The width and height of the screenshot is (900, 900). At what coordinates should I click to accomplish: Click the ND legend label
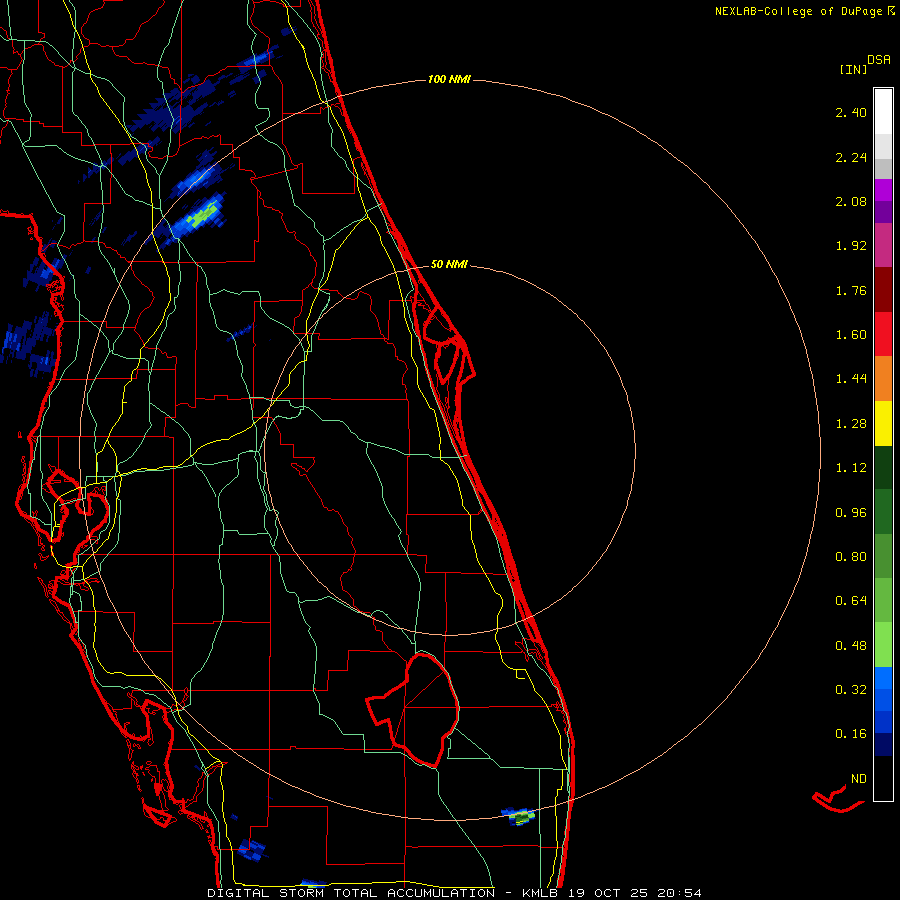pos(859,779)
